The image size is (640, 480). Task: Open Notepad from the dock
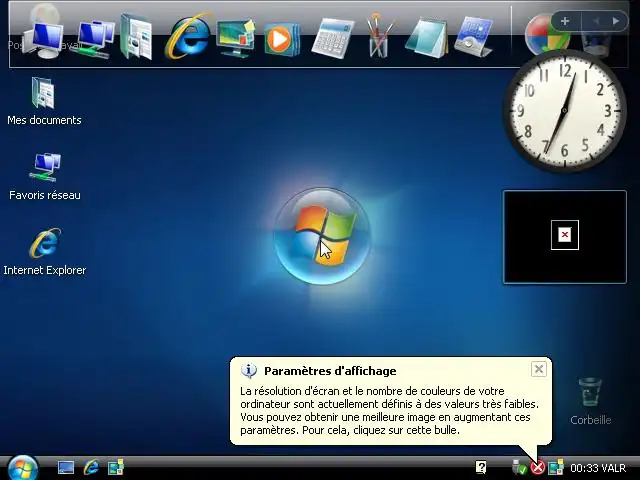(x=426, y=39)
